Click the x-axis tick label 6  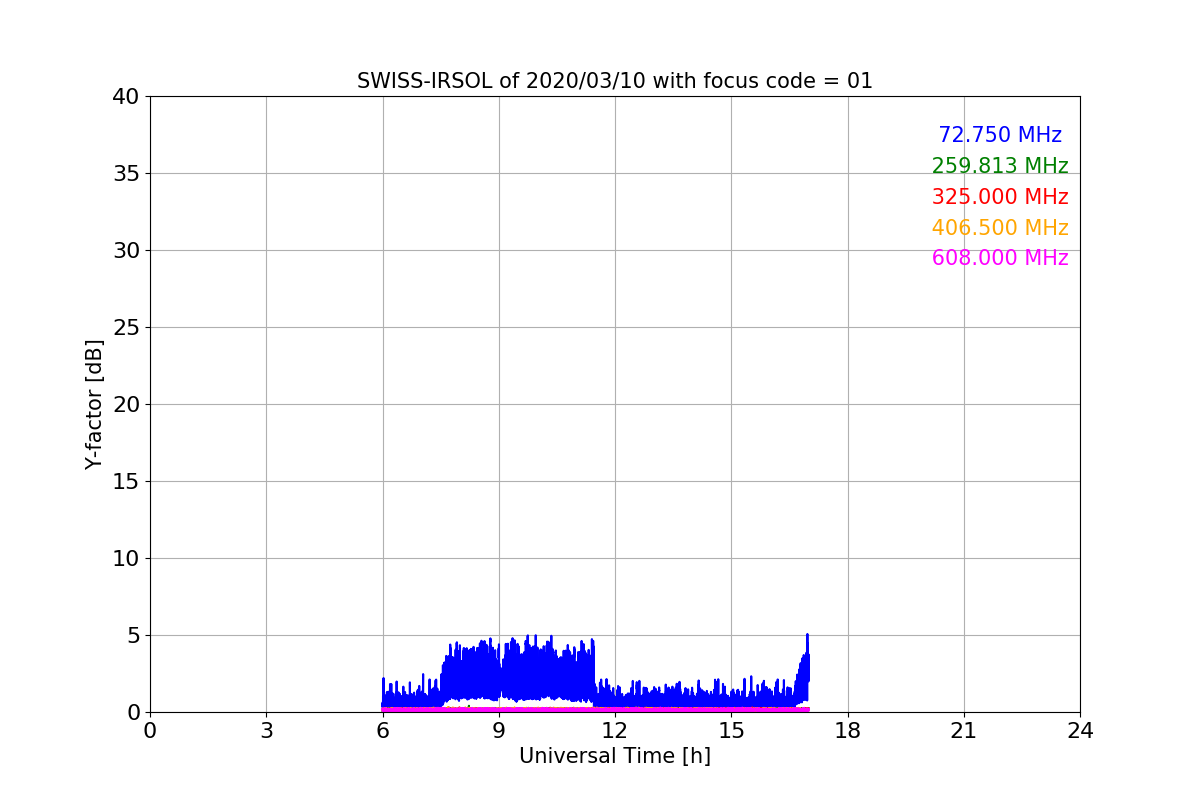click(382, 731)
